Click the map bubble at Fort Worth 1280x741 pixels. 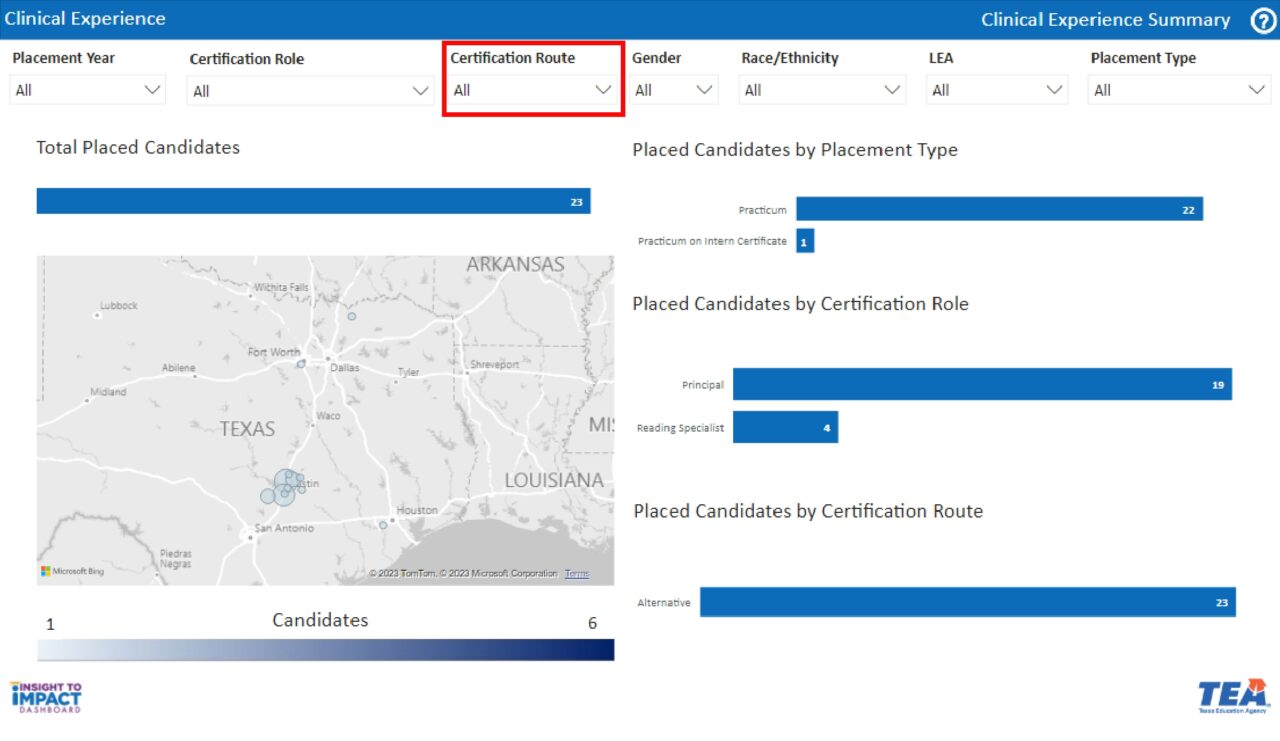[x=301, y=364]
